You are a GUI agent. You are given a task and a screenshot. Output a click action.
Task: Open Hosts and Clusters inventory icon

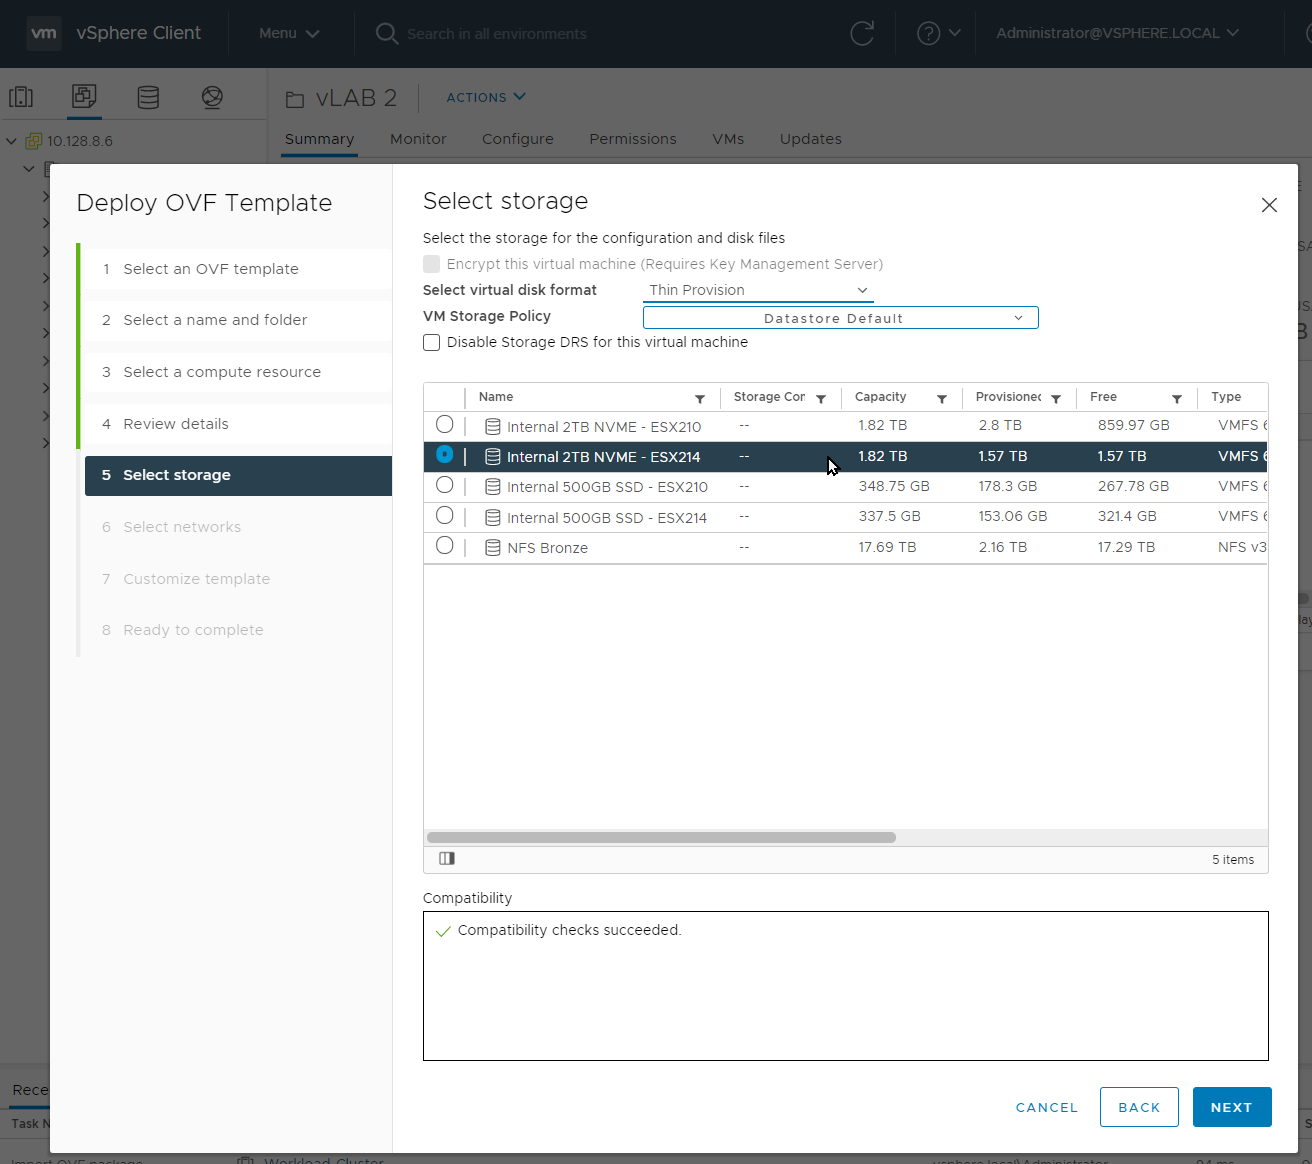[x=21, y=97]
